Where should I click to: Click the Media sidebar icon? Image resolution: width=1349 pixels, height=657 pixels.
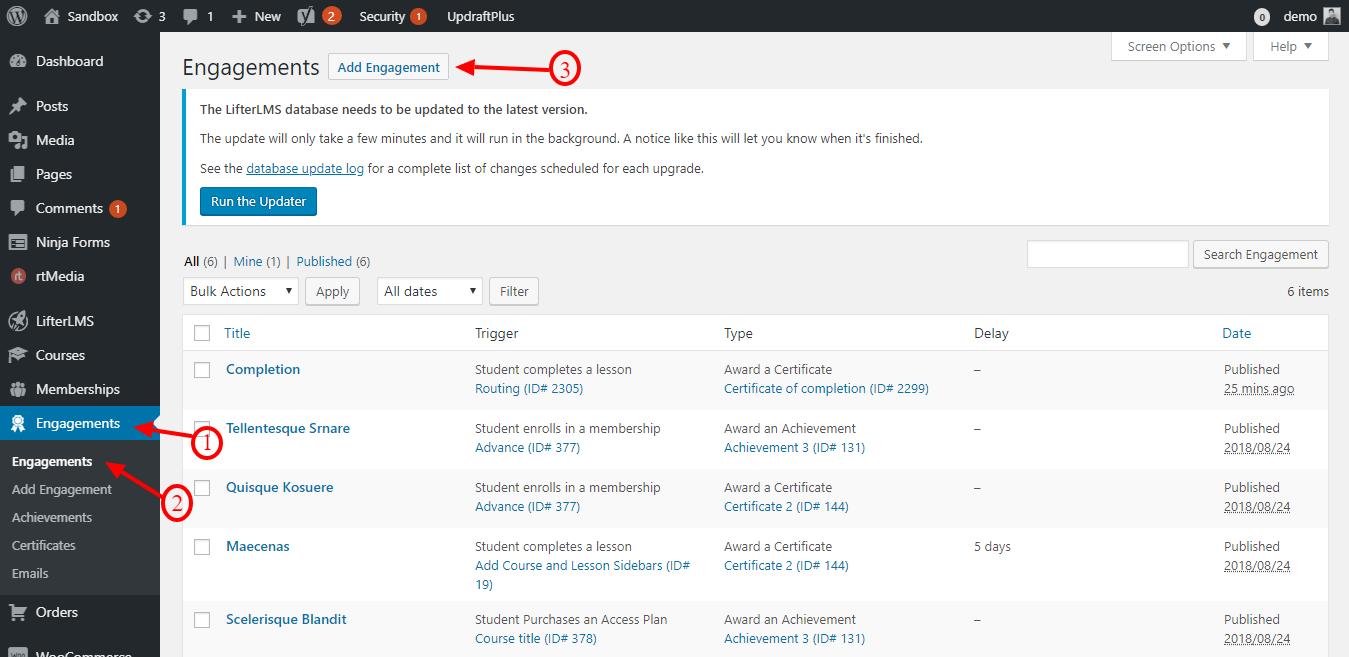pos(18,140)
